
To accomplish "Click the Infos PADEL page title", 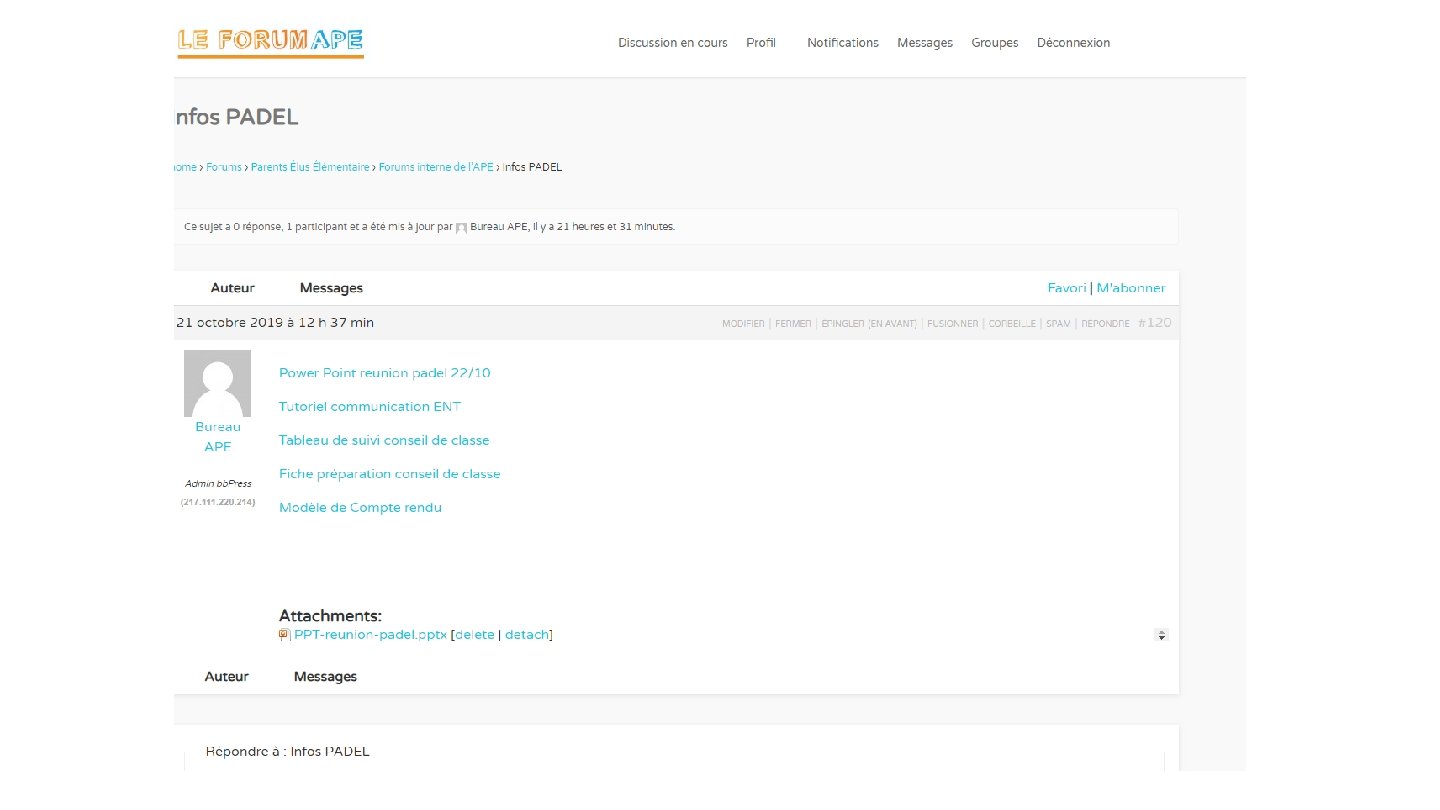I will 236,117.
